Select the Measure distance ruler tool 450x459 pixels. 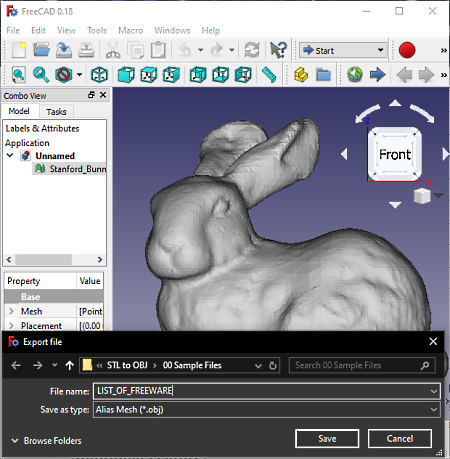coord(269,75)
